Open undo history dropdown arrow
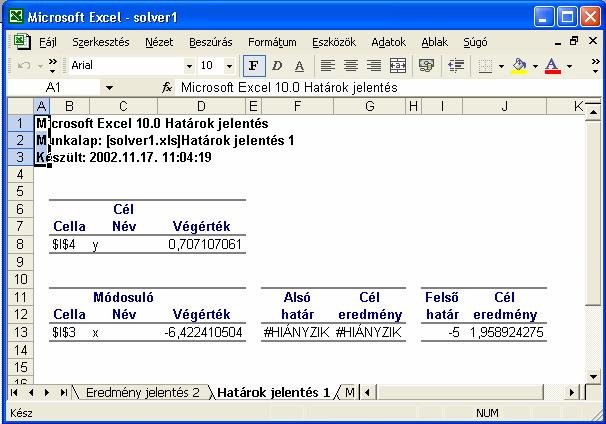Screen dimensions: 606x424 click(x=40, y=66)
